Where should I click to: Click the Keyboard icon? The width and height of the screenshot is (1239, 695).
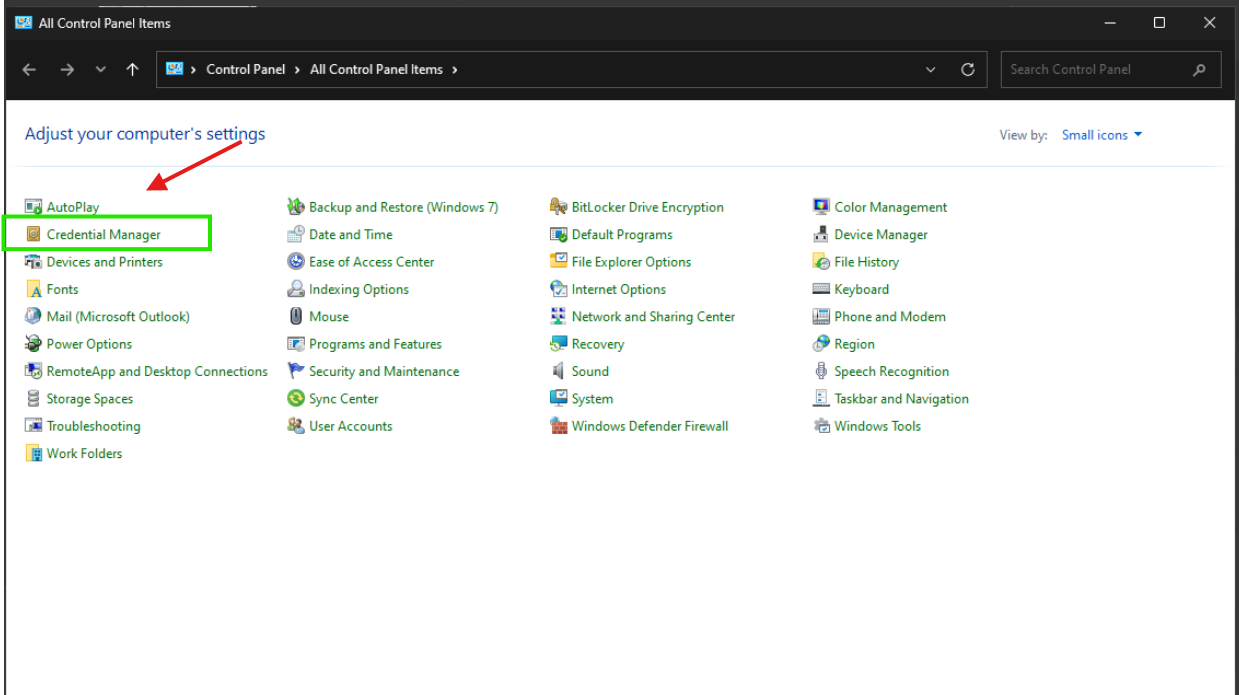click(x=821, y=289)
